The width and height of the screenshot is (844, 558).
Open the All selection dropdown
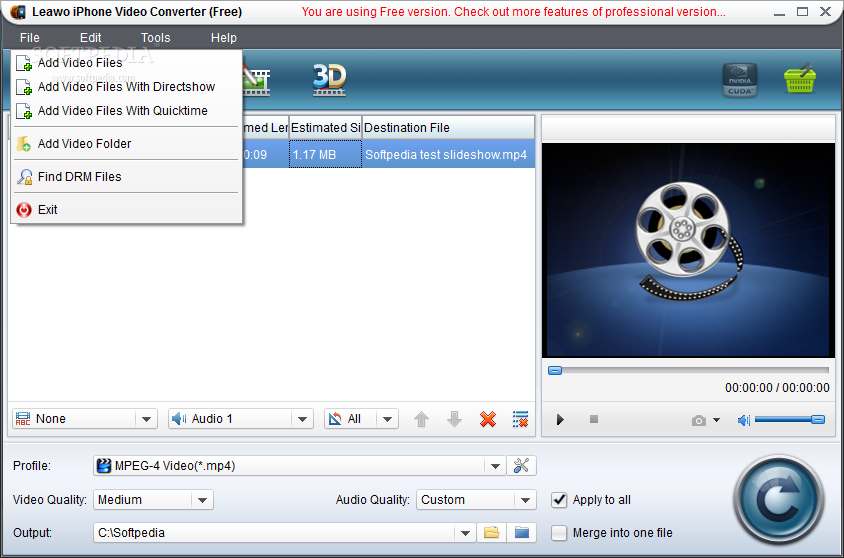tap(387, 419)
